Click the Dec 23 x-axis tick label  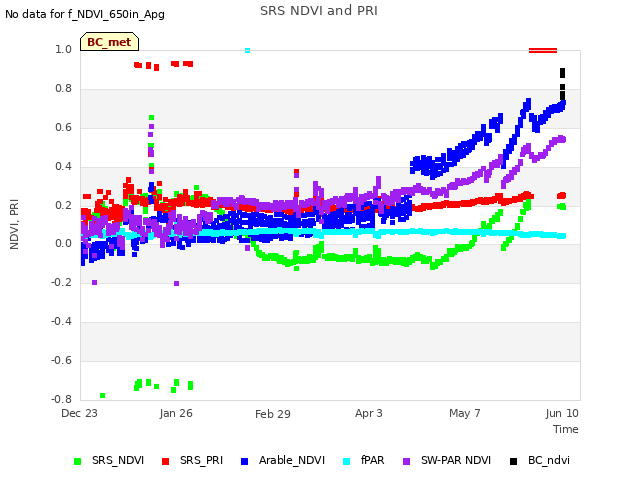79,413
